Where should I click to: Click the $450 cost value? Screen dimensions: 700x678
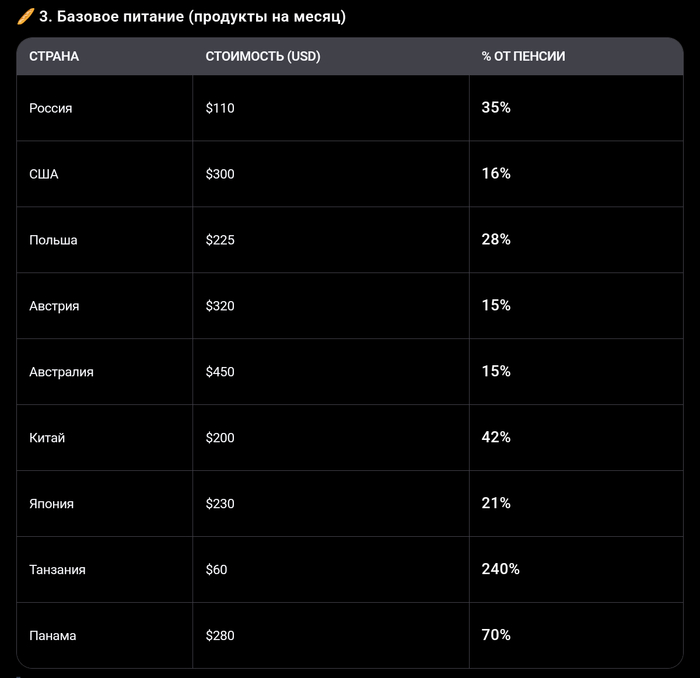tap(220, 372)
